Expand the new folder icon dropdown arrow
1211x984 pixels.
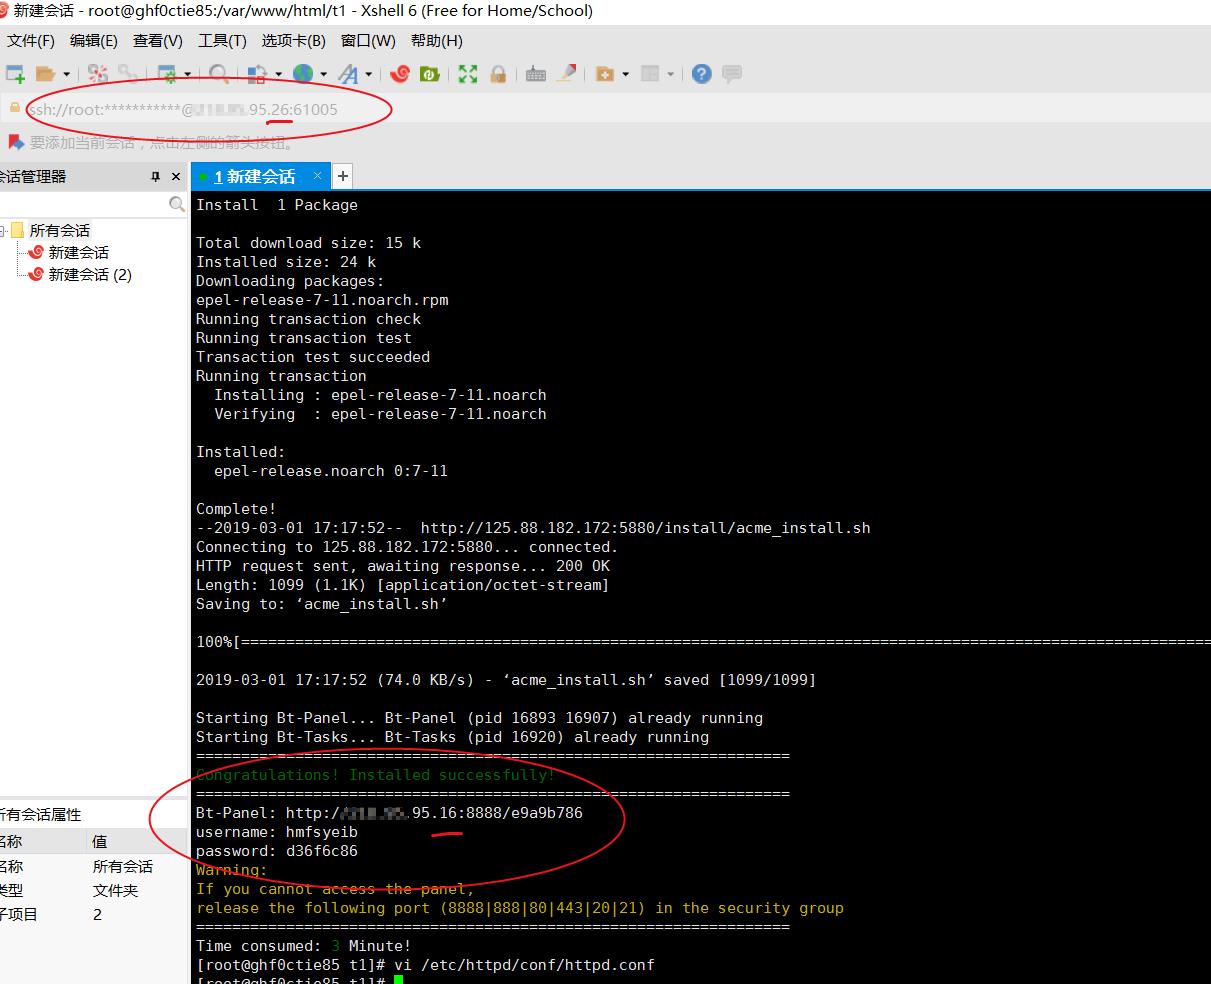point(625,74)
